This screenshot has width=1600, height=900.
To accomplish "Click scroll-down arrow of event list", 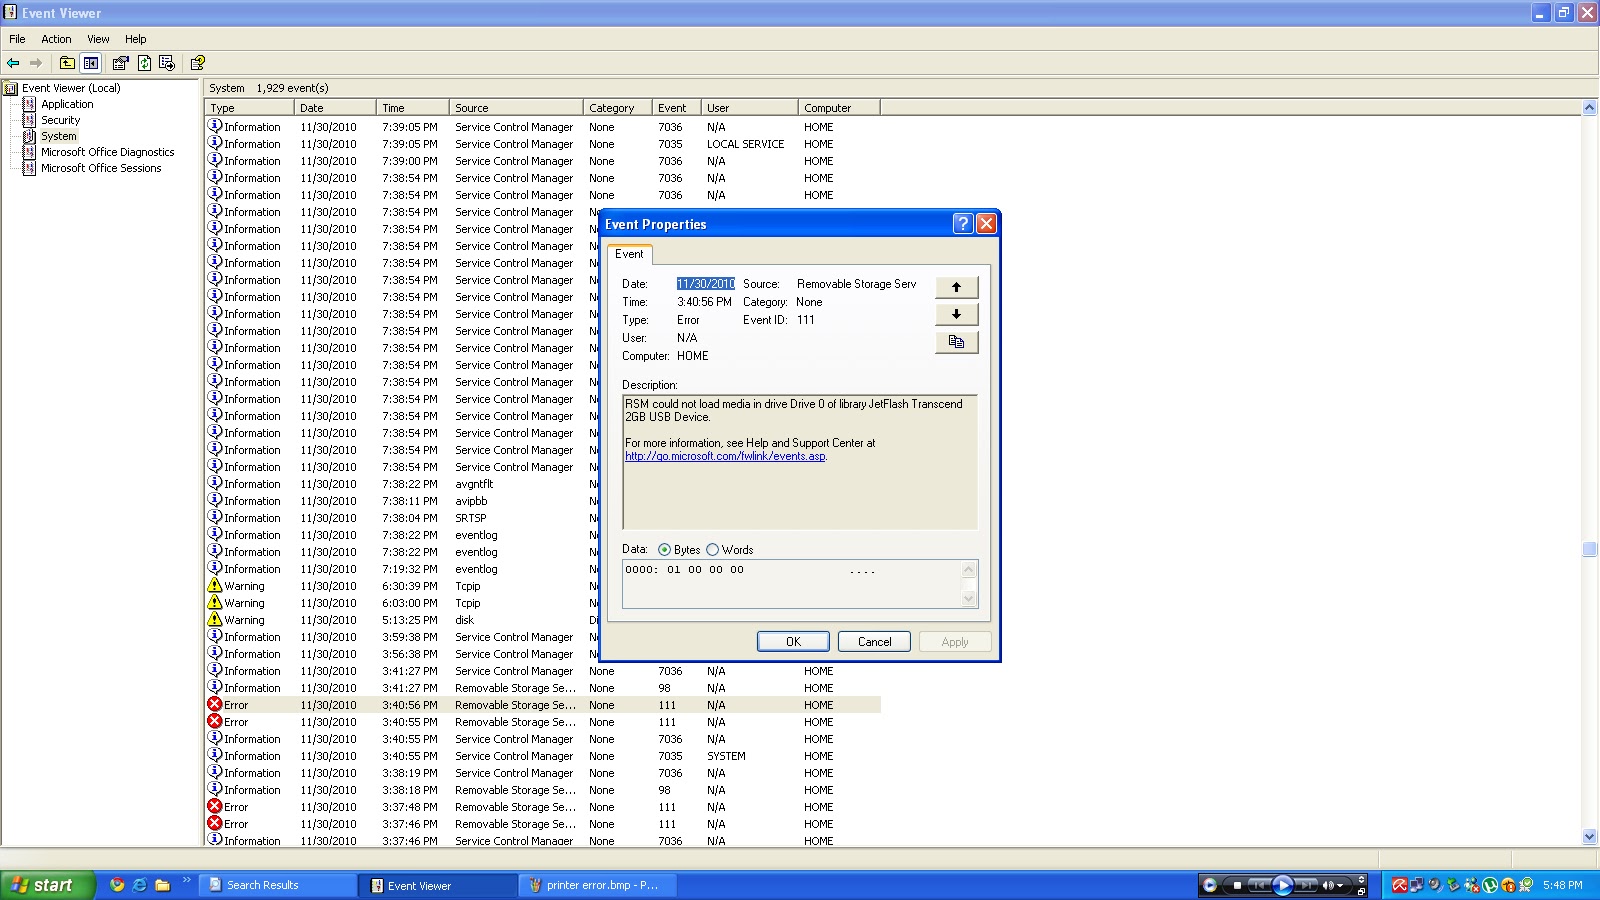I will point(1590,837).
